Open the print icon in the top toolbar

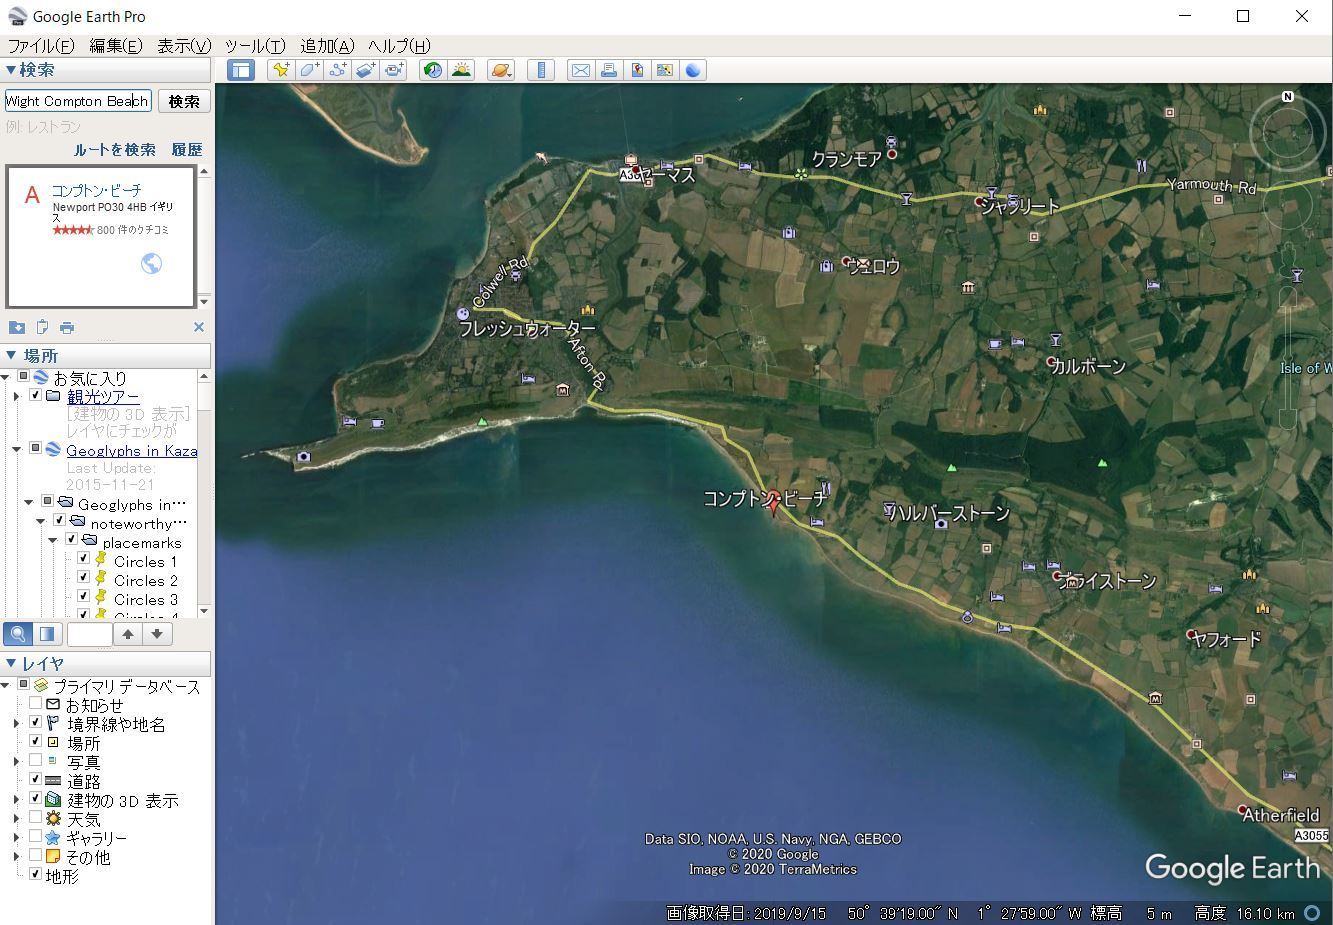click(x=608, y=70)
